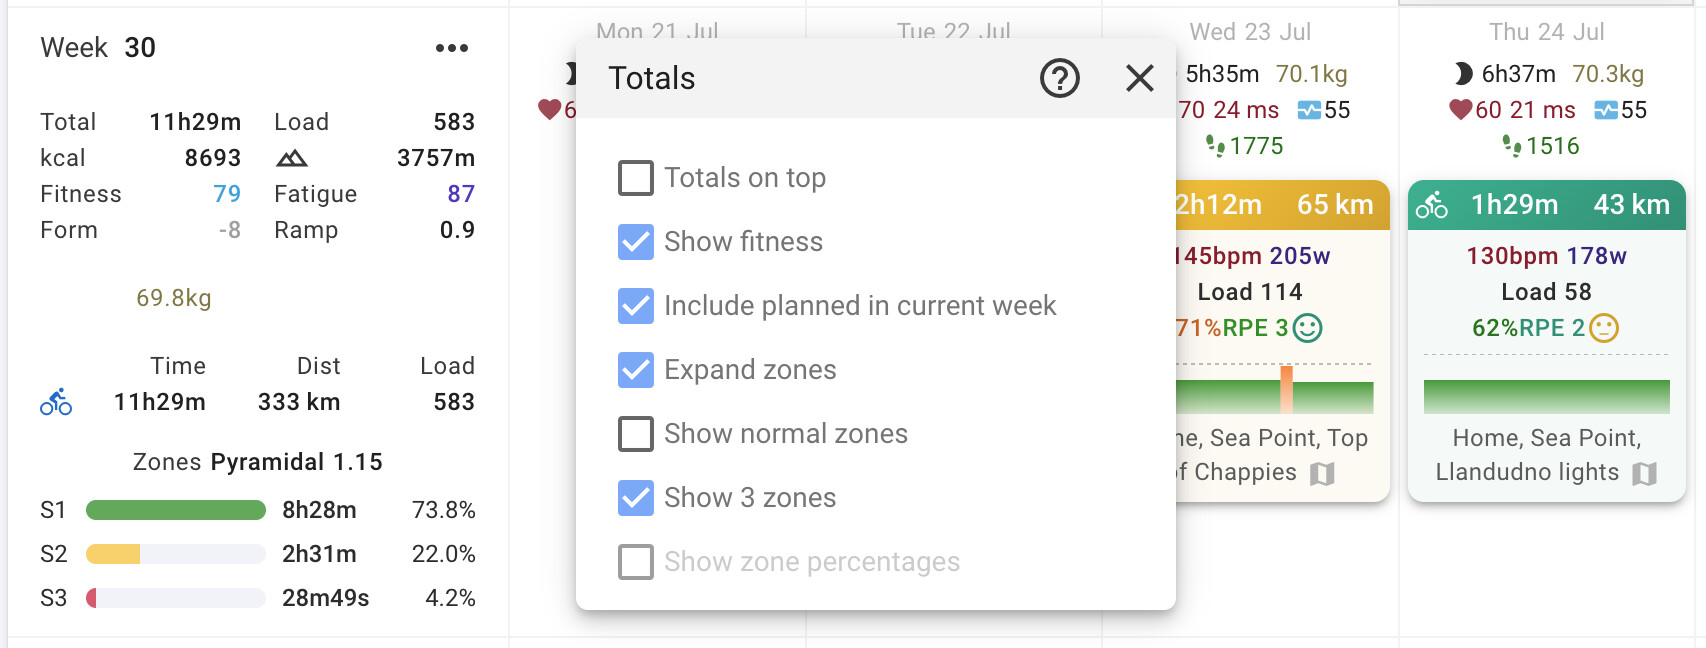Enable Totals on top checkbox
1706x648 pixels.
pyautogui.click(x=636, y=178)
